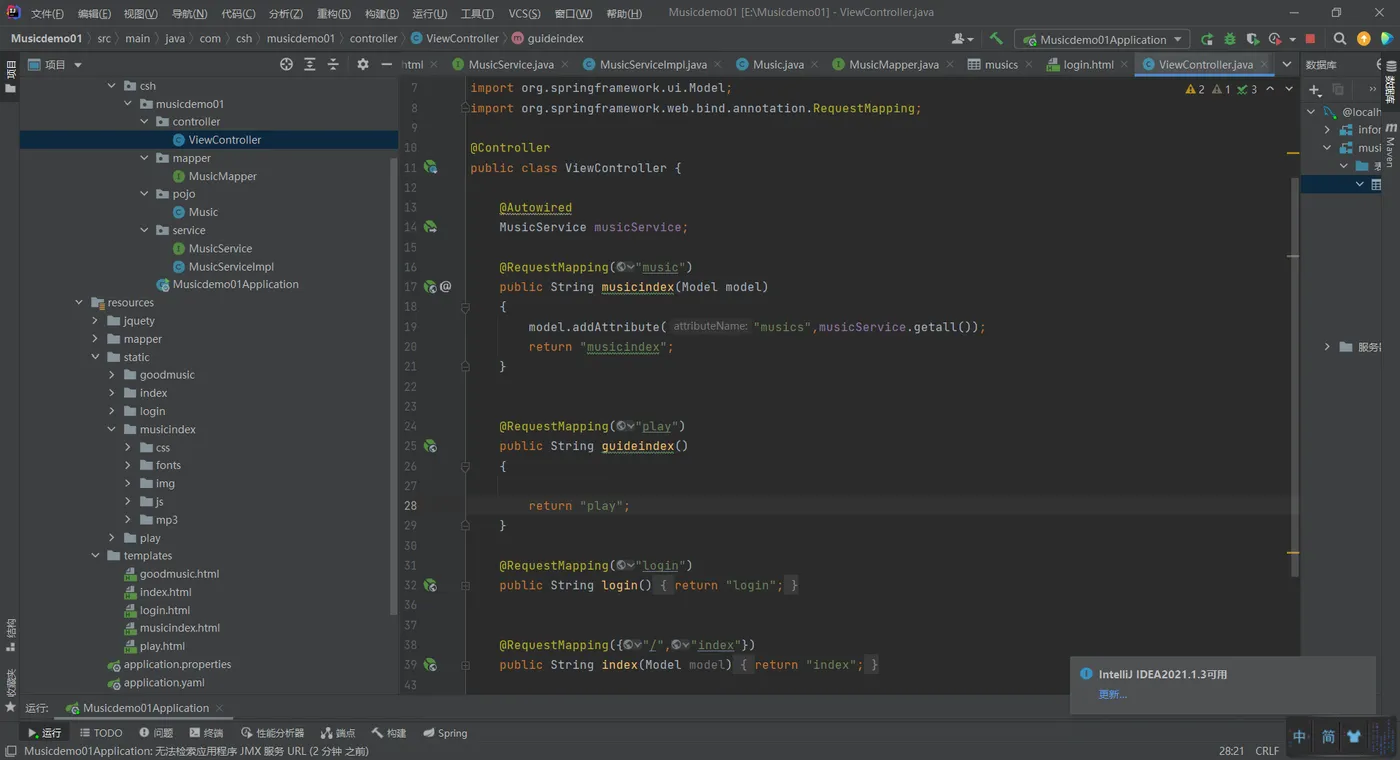The height and width of the screenshot is (760, 1400).
Task: Click the profiler run icon
Action: pyautogui.click(x=1276, y=39)
